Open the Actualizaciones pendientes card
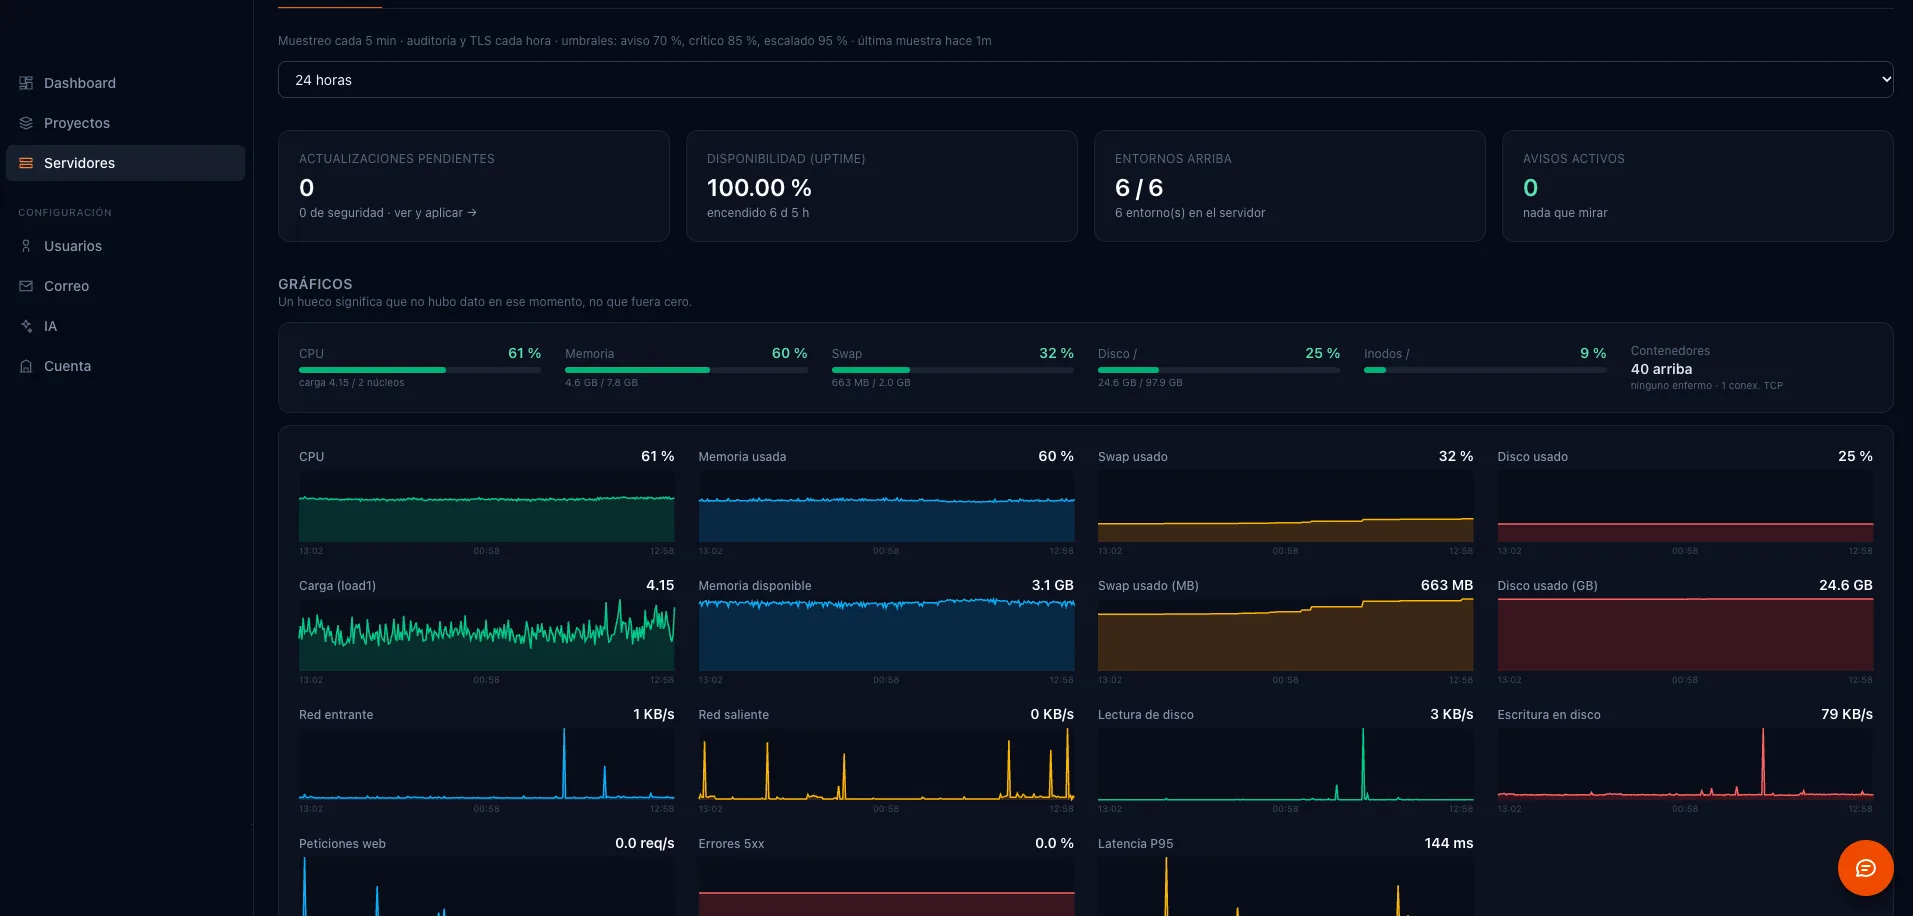 coord(474,186)
